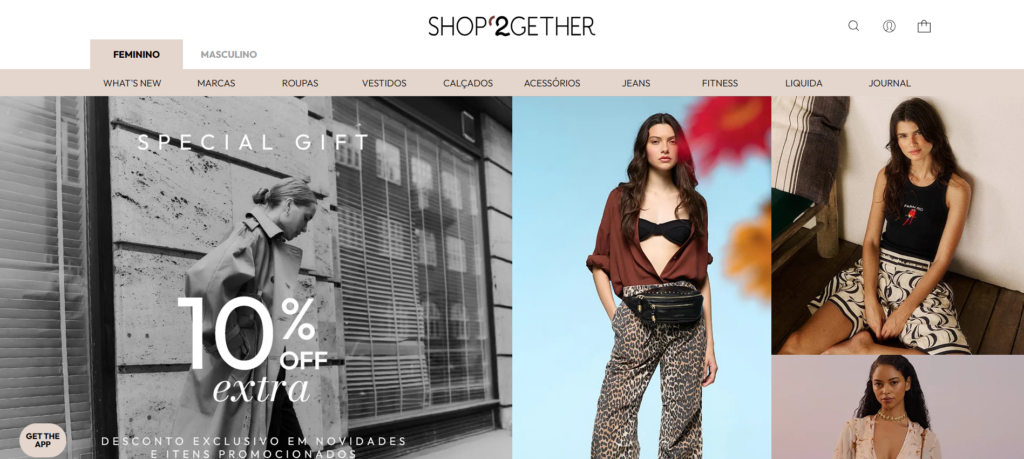Open the Vestidos menu item
Viewport: 1024px width, 459px height.
coord(384,83)
